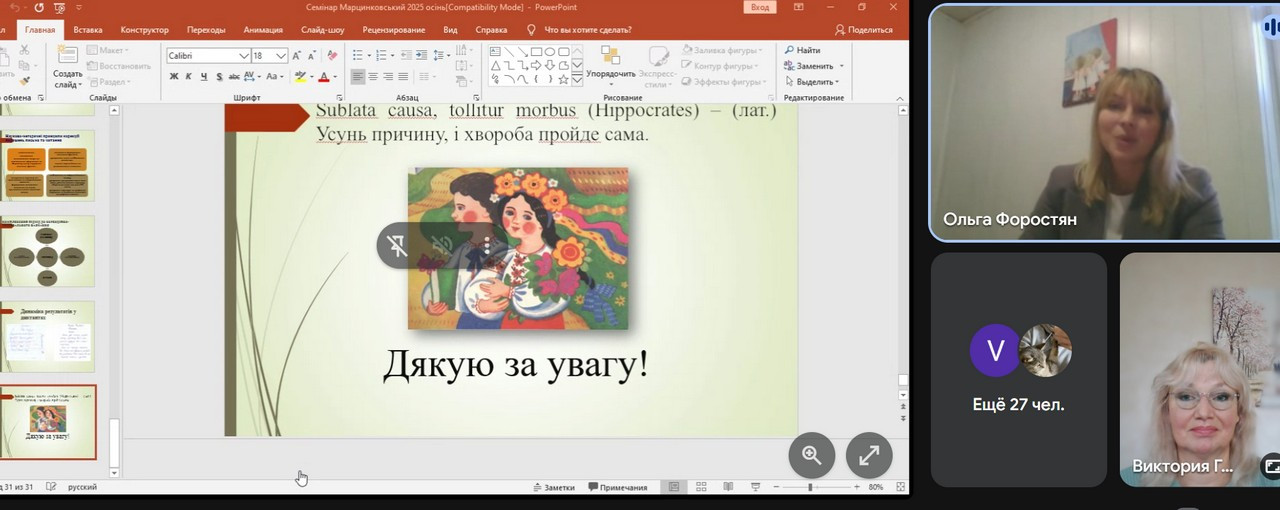The width and height of the screenshot is (1280, 510).
Task: Click the Вход sign-in button
Action: click(760, 7)
